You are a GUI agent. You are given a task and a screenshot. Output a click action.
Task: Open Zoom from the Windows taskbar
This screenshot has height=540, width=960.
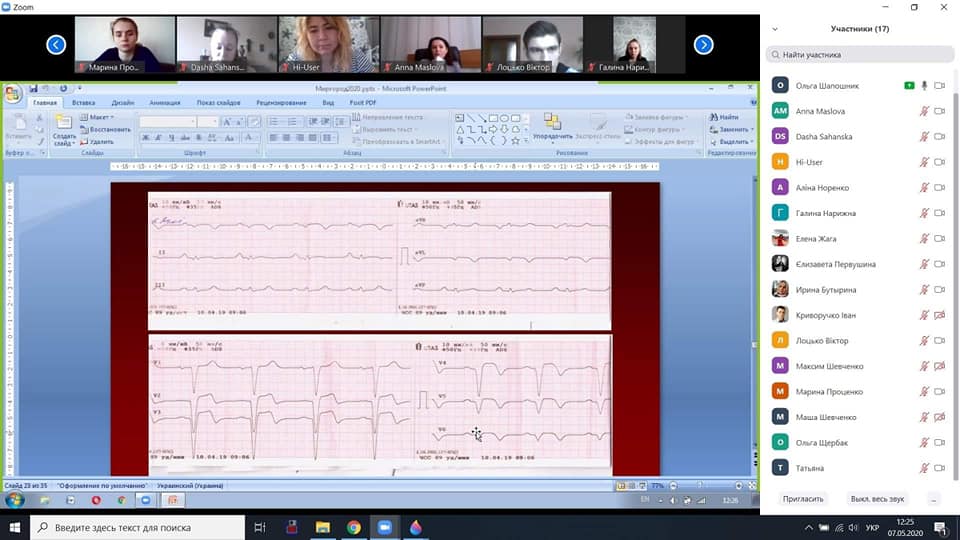click(382, 527)
